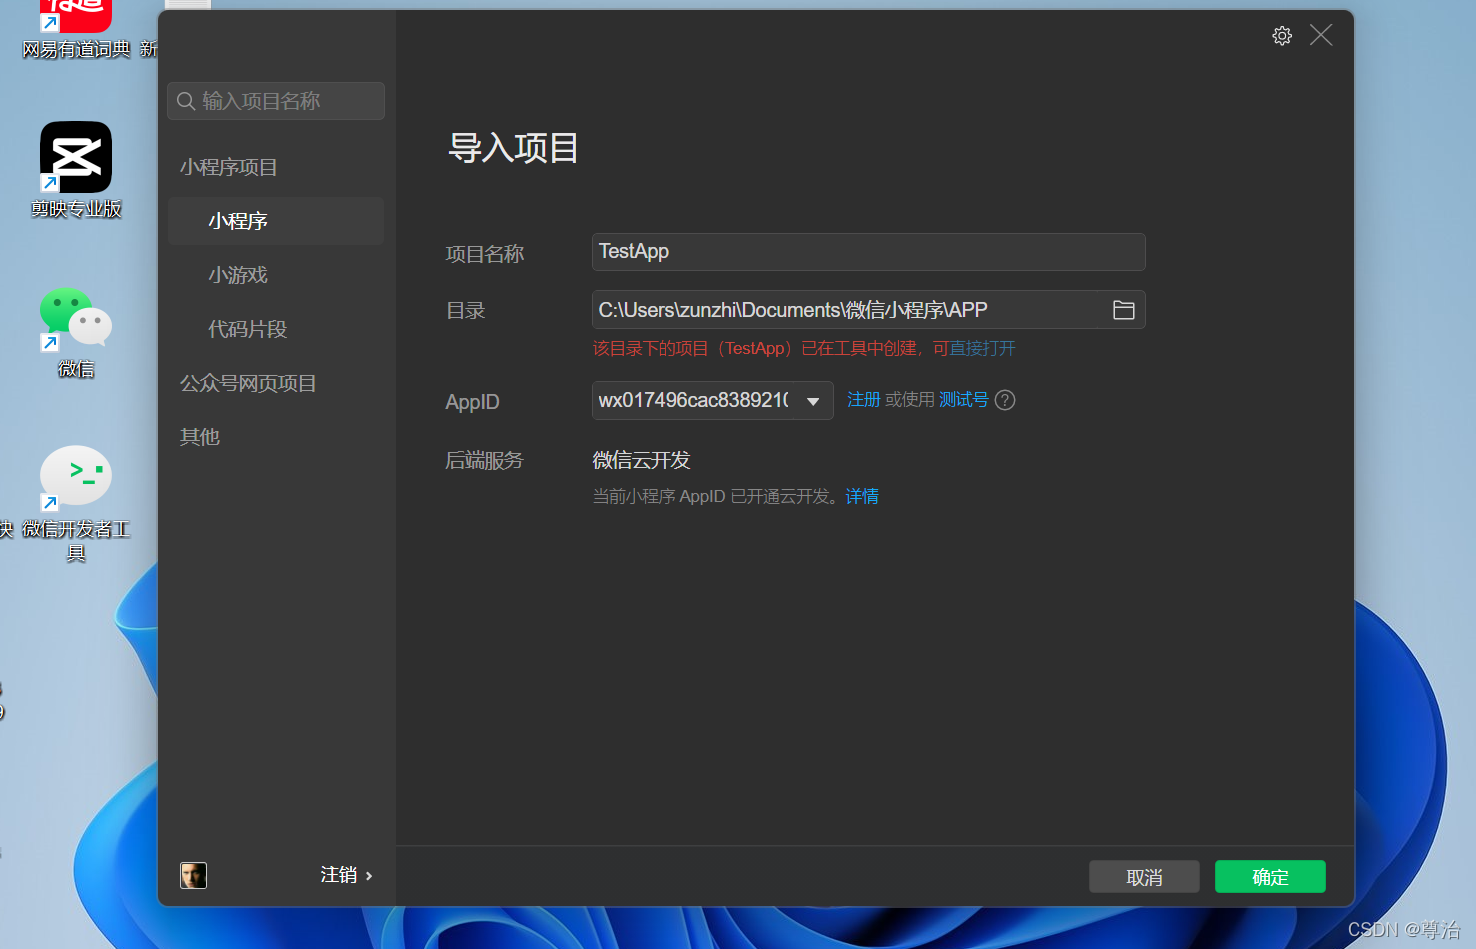The width and height of the screenshot is (1476, 949).
Task: Click the 确定 confirm button
Action: click(1270, 877)
